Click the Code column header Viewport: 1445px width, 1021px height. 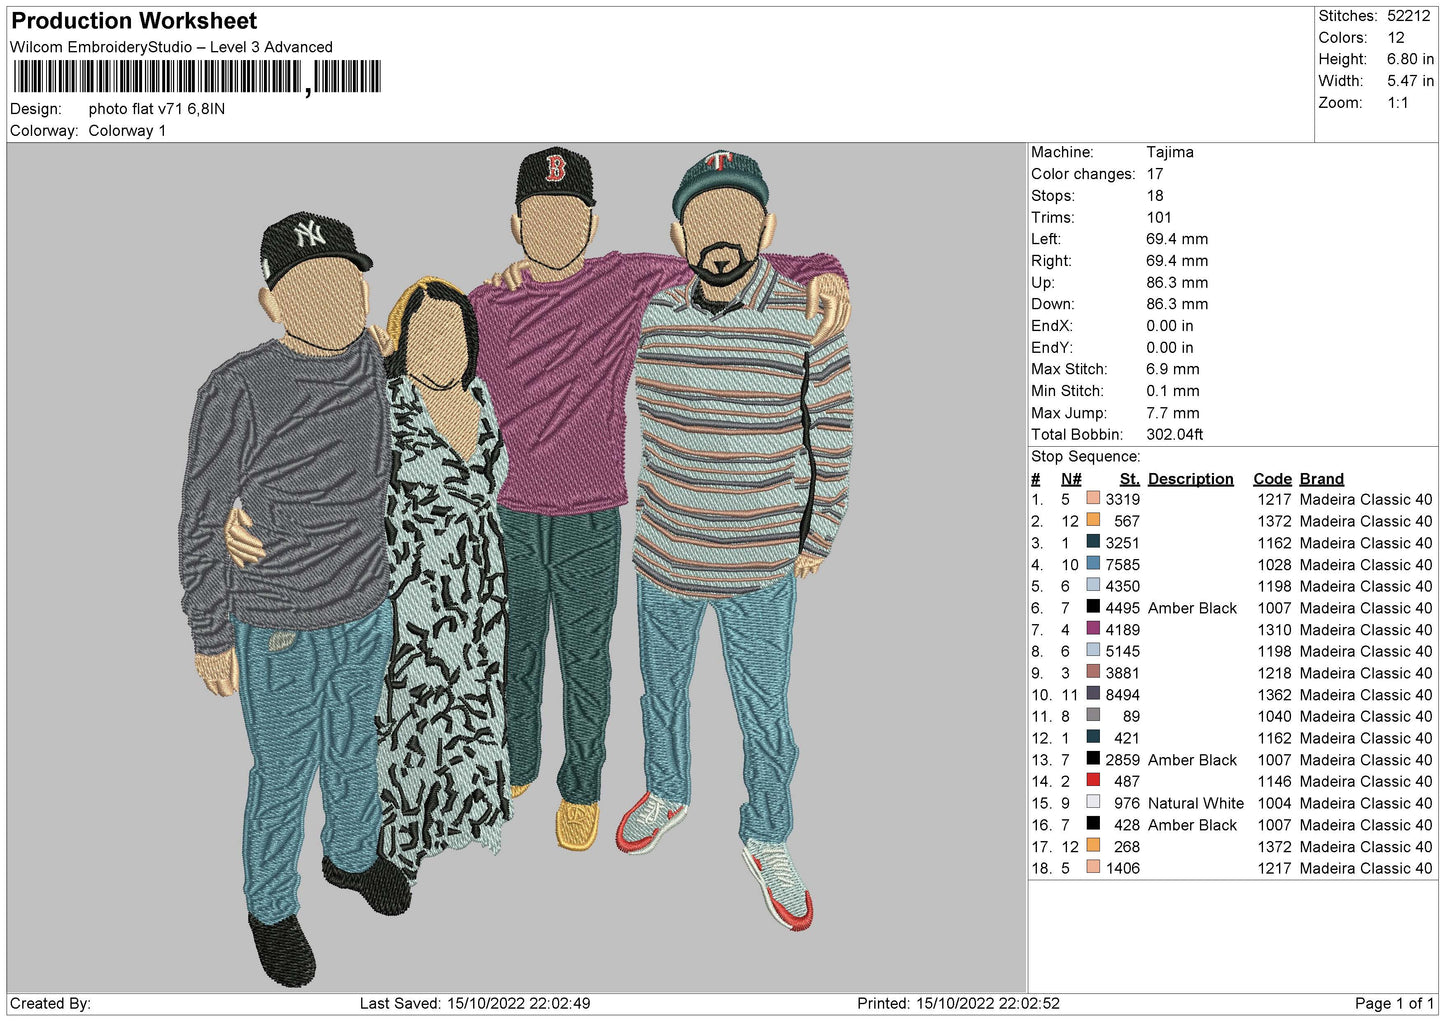[x=1273, y=479]
